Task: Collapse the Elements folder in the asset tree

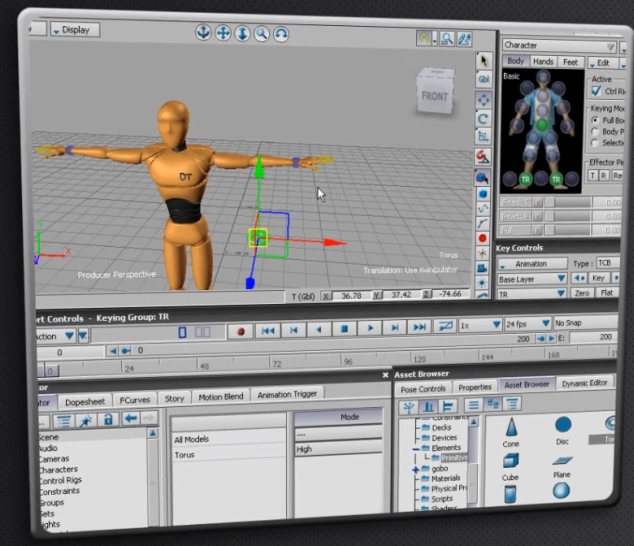Action: (x=415, y=449)
